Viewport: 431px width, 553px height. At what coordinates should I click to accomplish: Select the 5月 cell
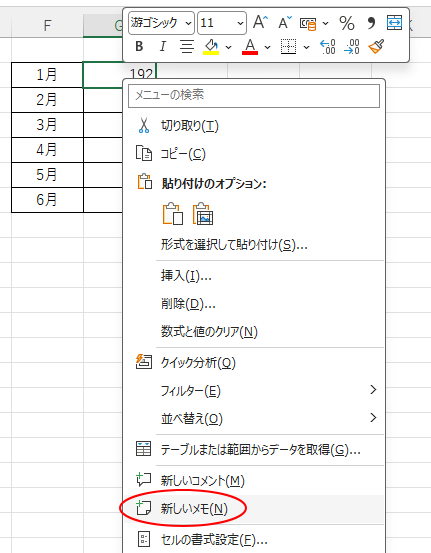(x=47, y=175)
